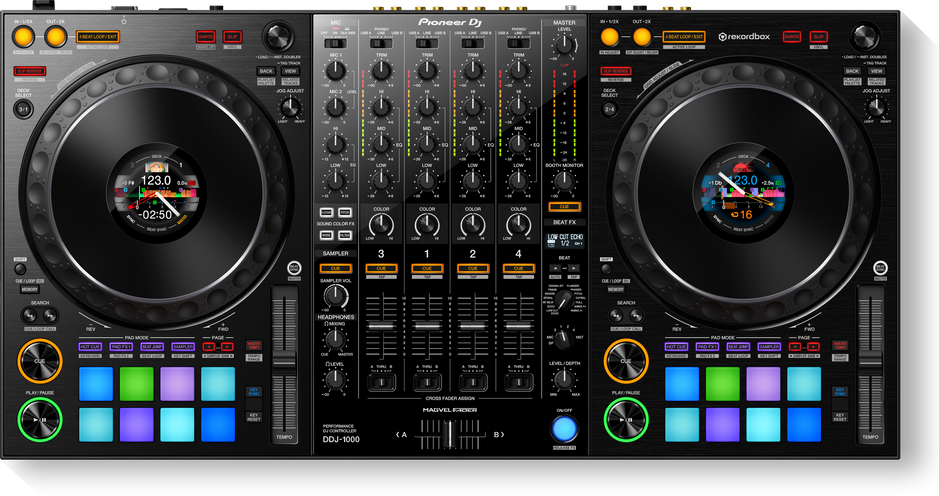Select SAMPLER pad mode on the right deck

(x=770, y=347)
